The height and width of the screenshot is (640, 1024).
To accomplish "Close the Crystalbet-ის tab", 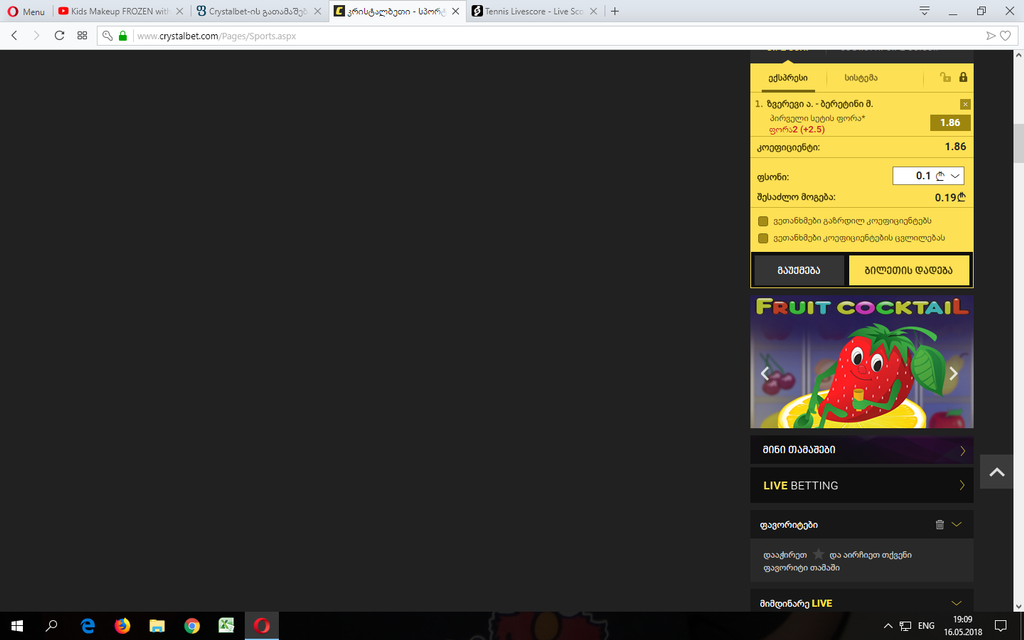I will point(317,11).
